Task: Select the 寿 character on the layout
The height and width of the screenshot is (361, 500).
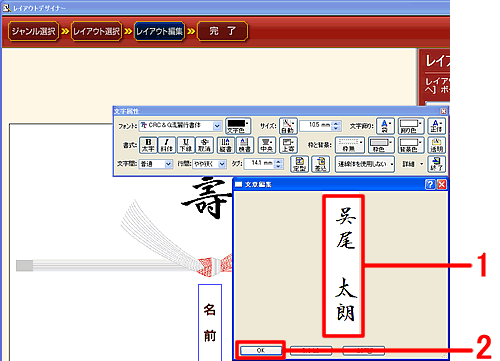Action: (207, 198)
